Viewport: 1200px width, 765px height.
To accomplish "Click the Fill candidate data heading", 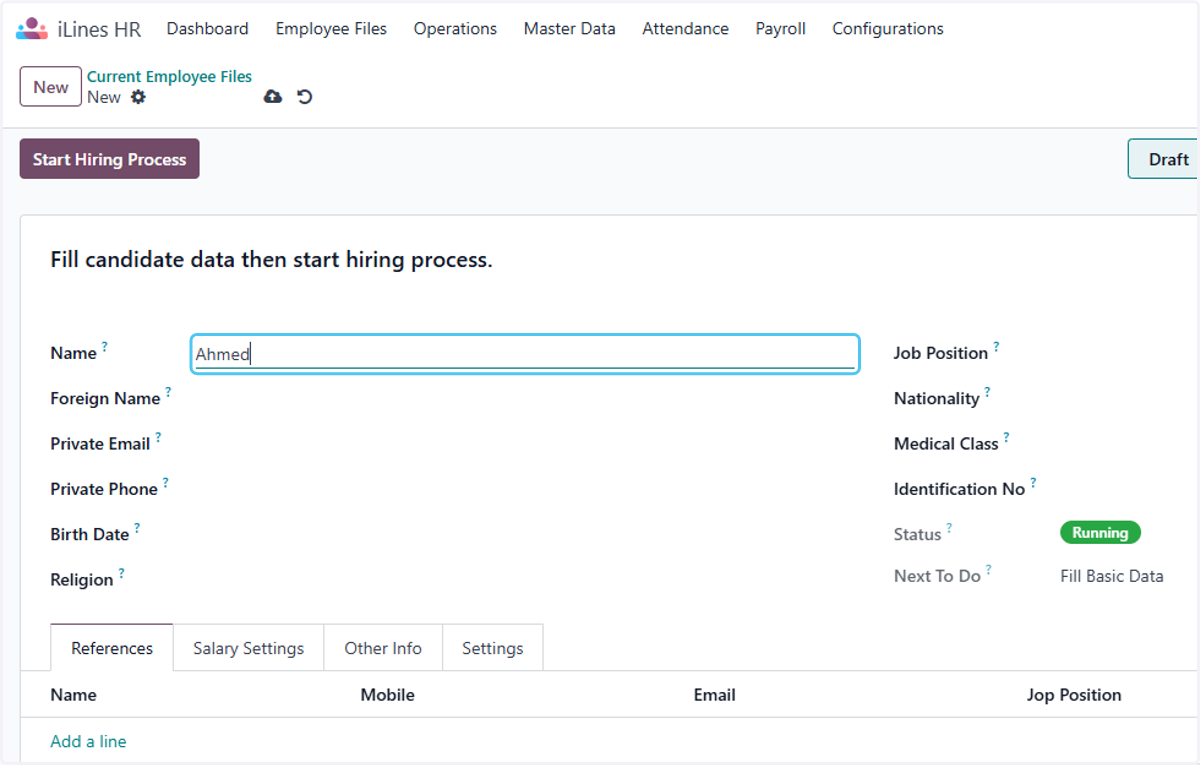I will (272, 261).
